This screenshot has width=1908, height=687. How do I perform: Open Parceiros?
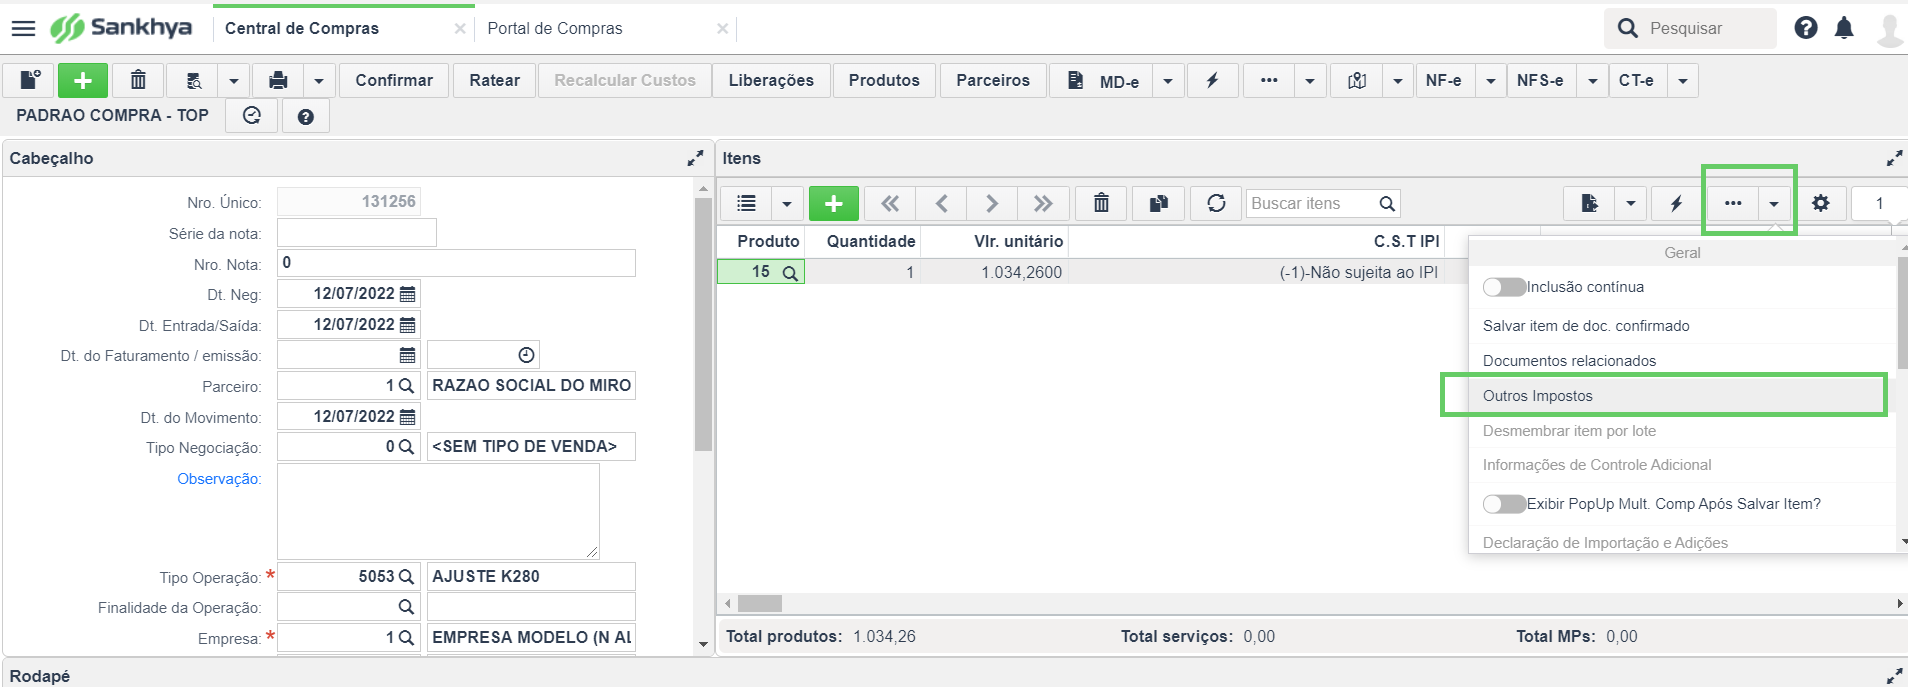(x=993, y=80)
